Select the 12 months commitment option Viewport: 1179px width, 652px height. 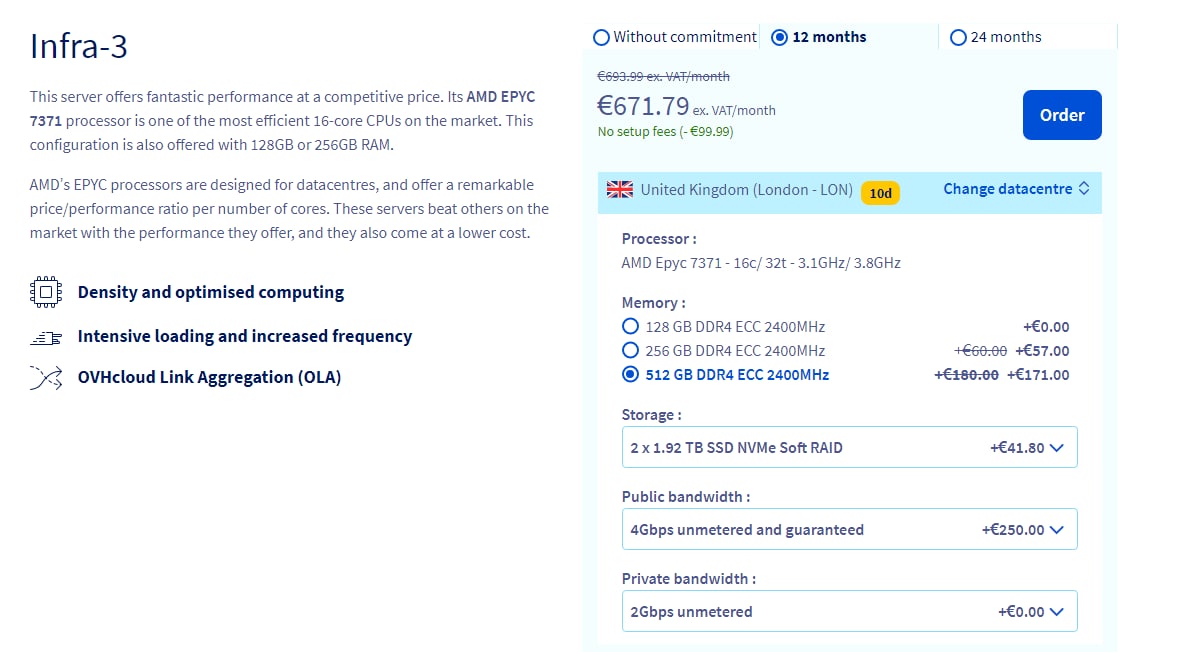[x=819, y=37]
